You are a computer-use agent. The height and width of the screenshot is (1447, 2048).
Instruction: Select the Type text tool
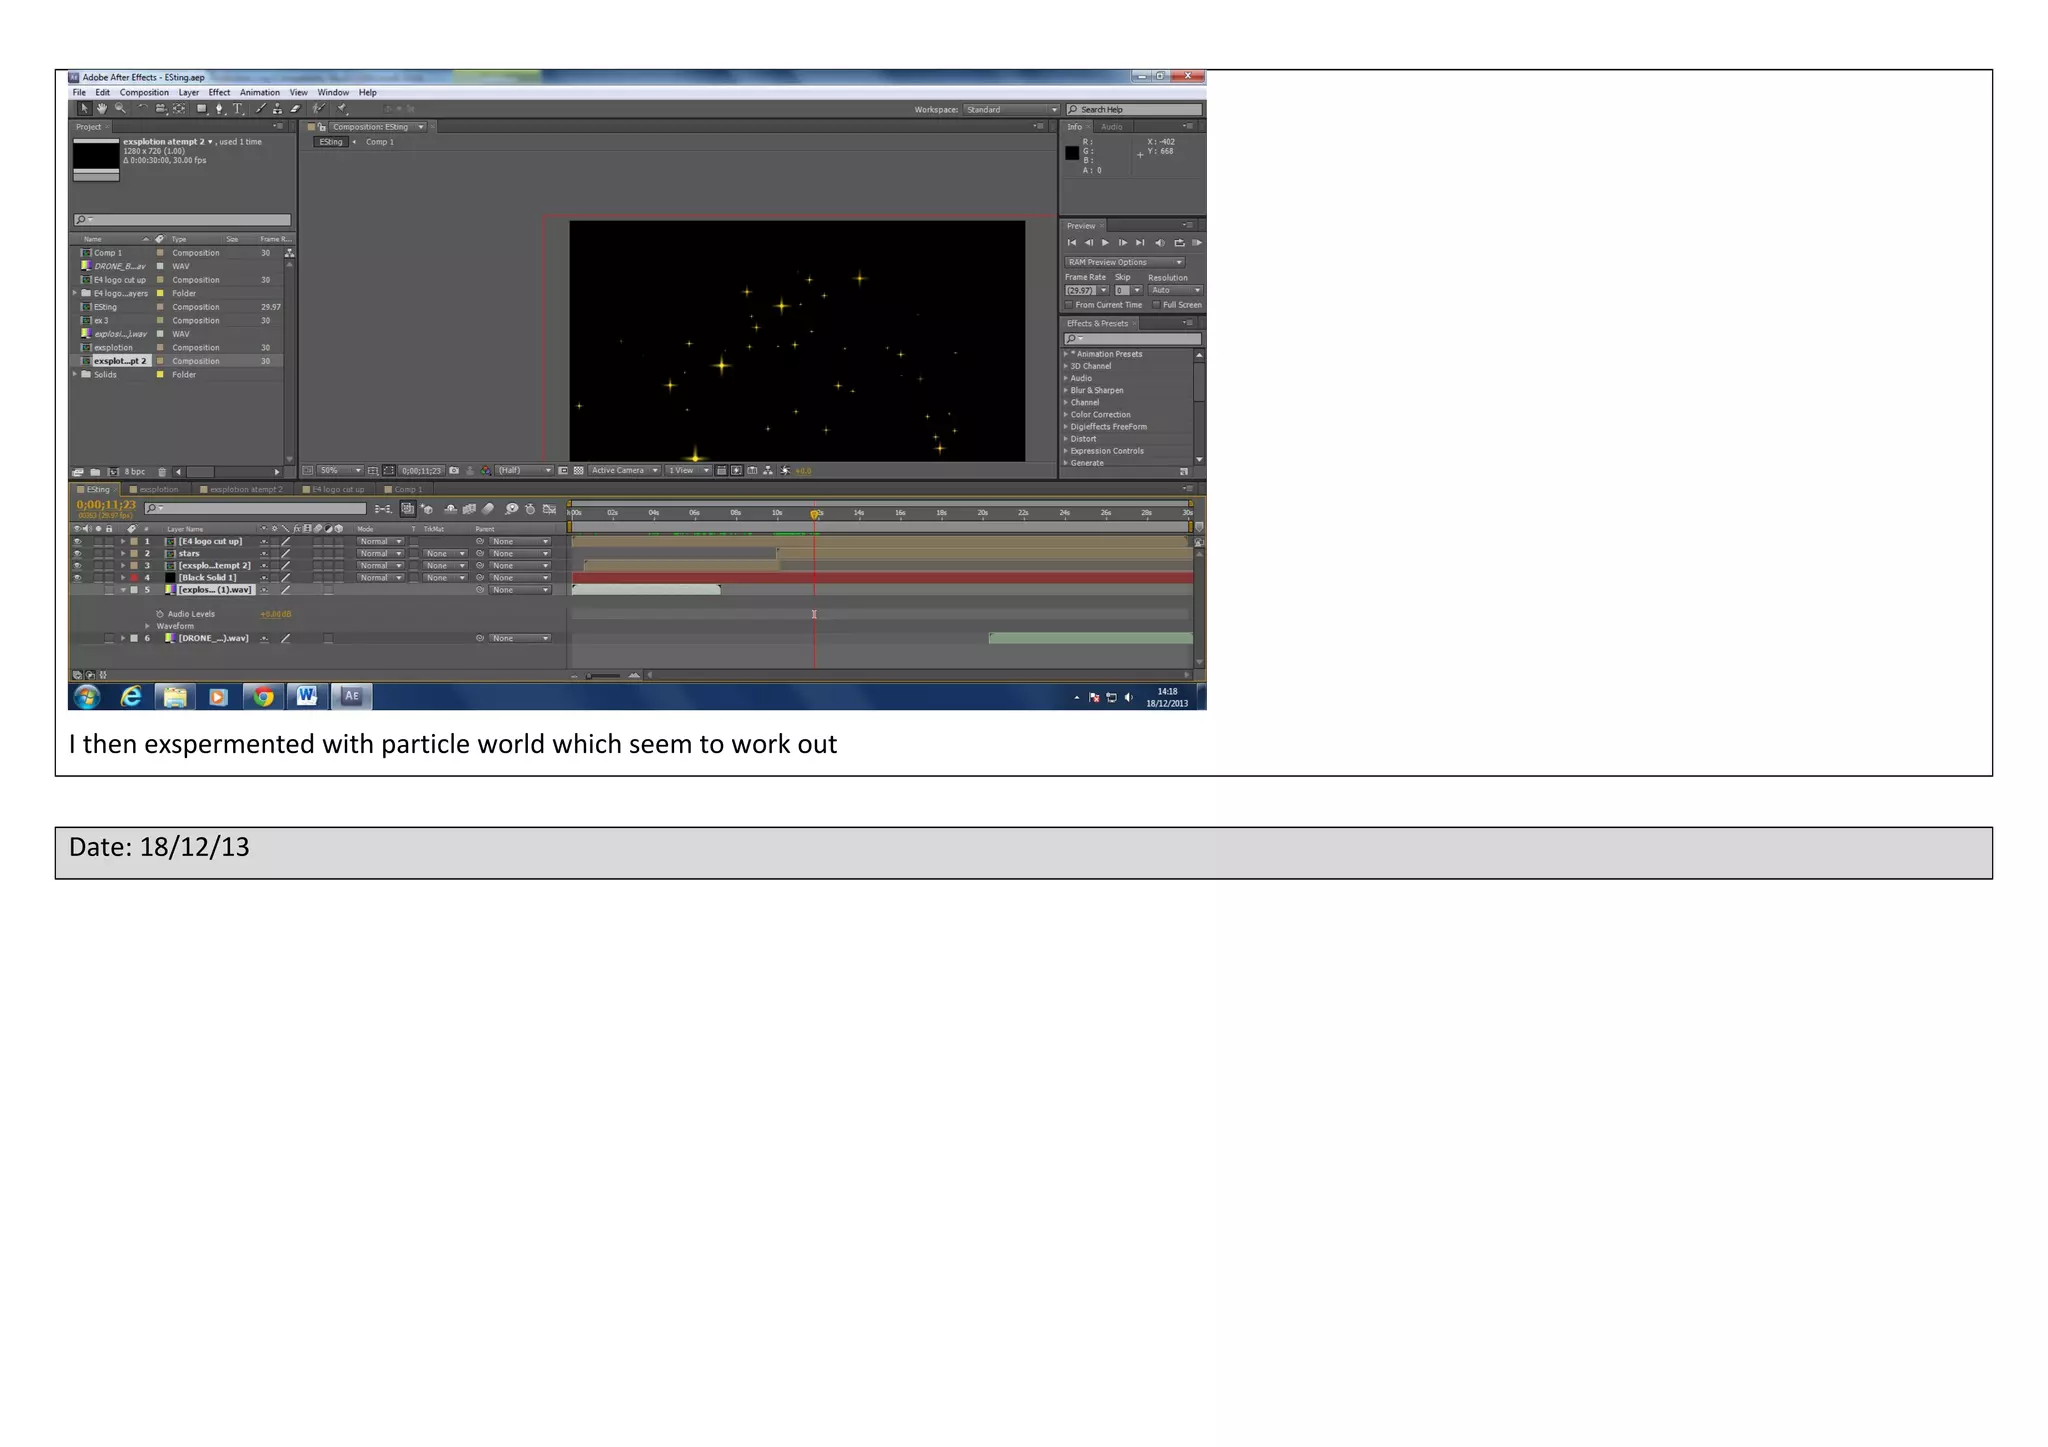[x=238, y=109]
